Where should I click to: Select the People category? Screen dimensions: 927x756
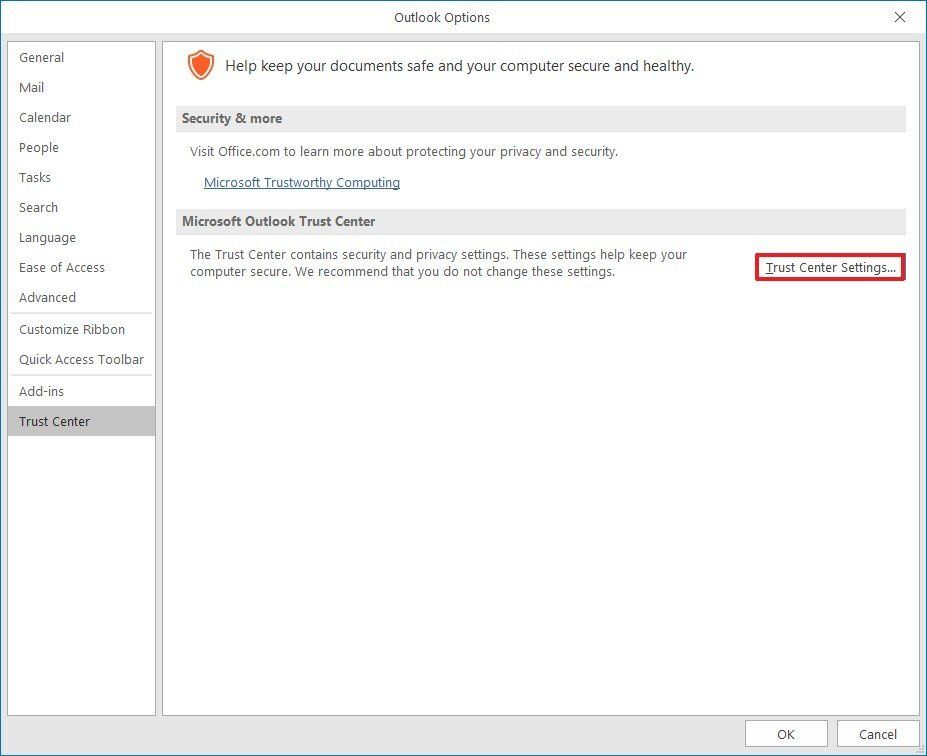tap(39, 147)
